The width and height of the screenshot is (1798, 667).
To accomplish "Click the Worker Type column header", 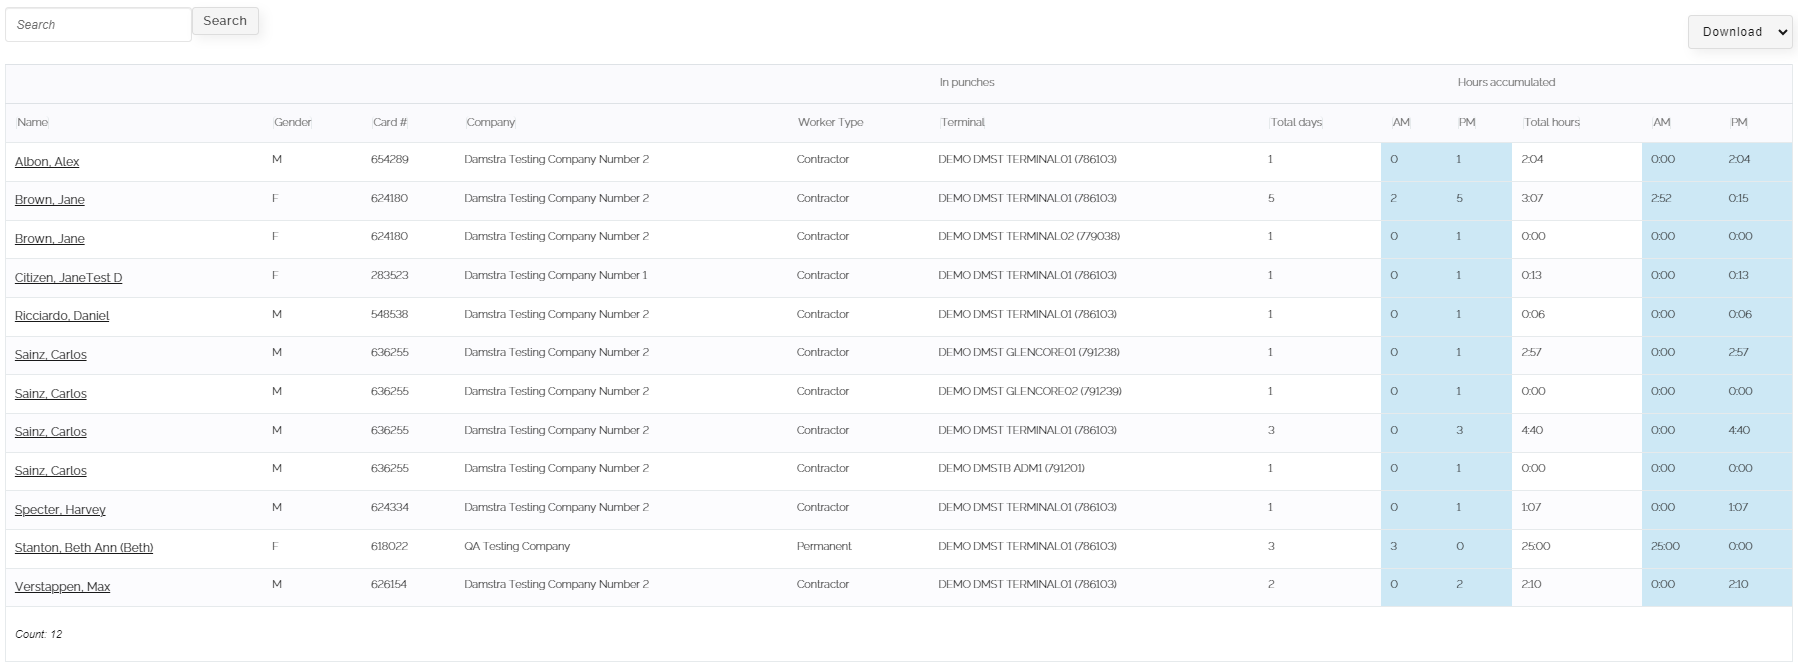I will (x=830, y=122).
